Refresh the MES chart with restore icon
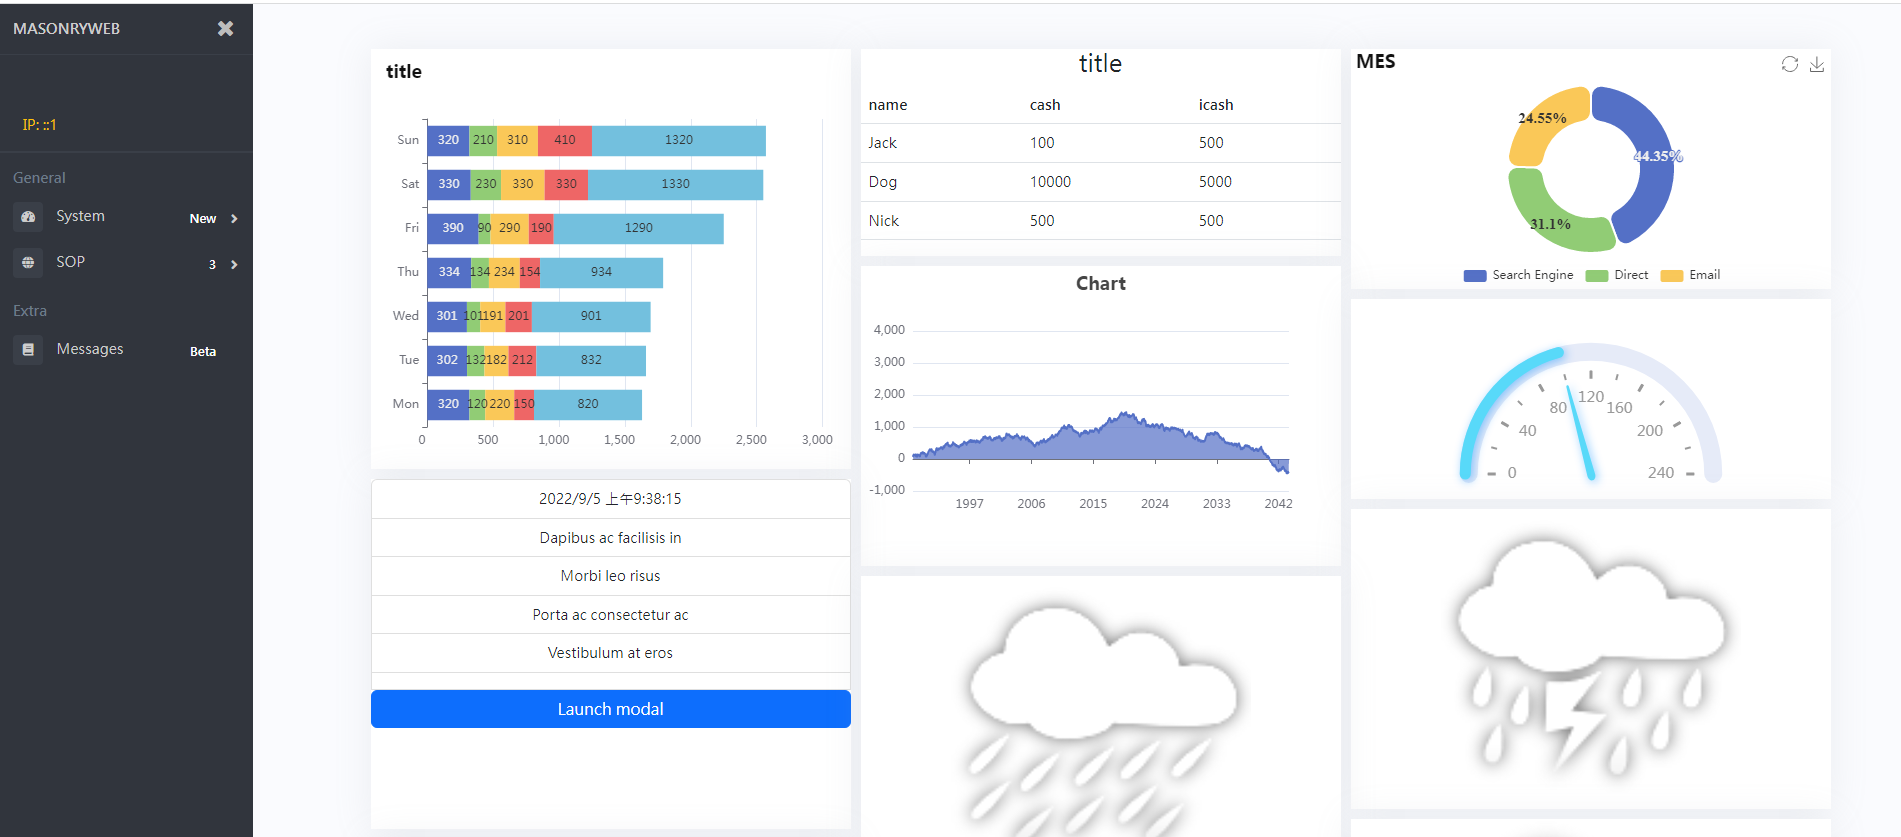1901x837 pixels. [1790, 64]
